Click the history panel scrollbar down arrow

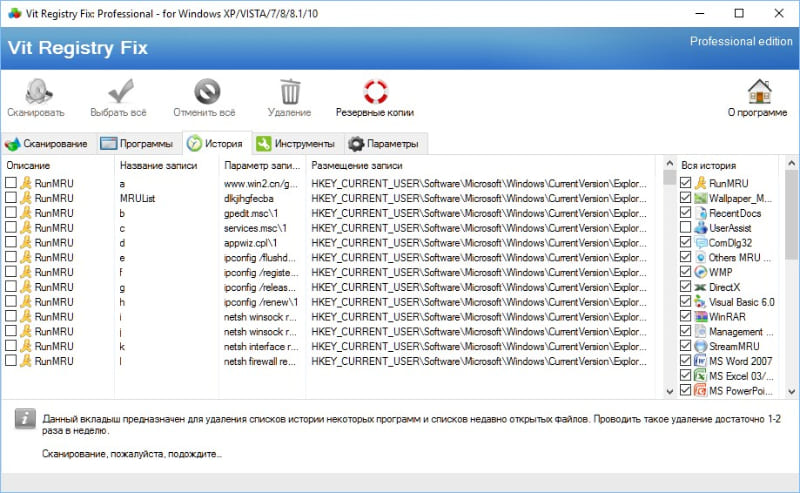tap(791, 391)
